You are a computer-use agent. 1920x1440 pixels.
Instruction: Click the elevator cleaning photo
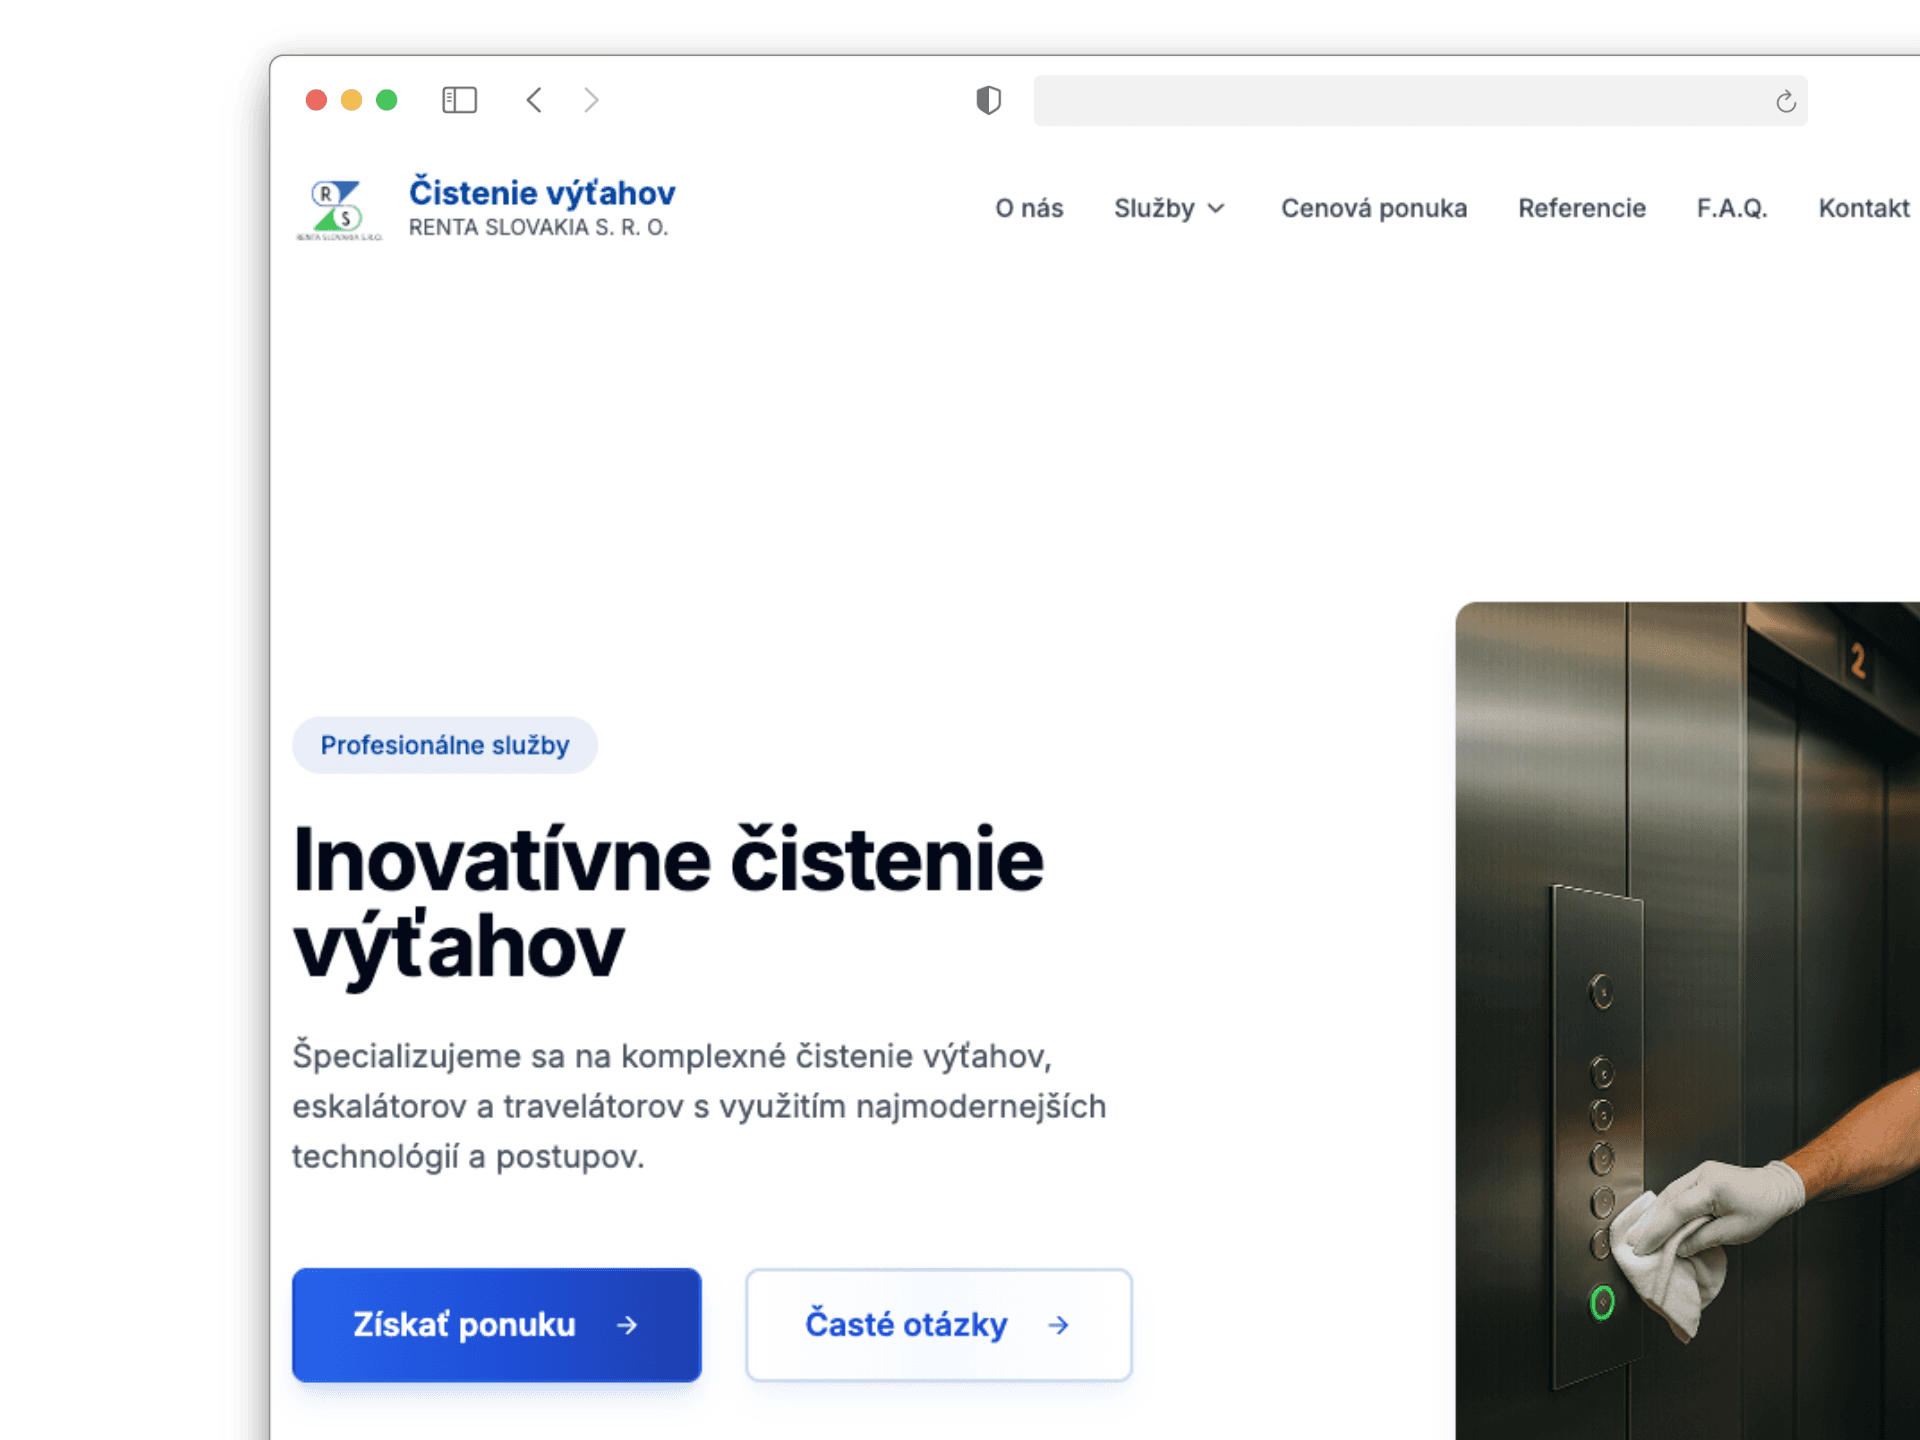(x=1688, y=1020)
